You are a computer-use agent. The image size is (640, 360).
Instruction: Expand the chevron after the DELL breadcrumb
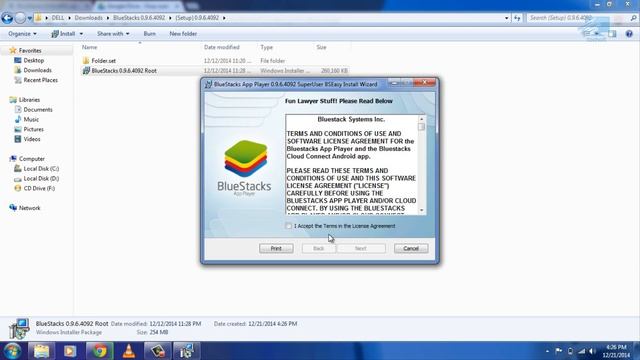(x=69, y=18)
